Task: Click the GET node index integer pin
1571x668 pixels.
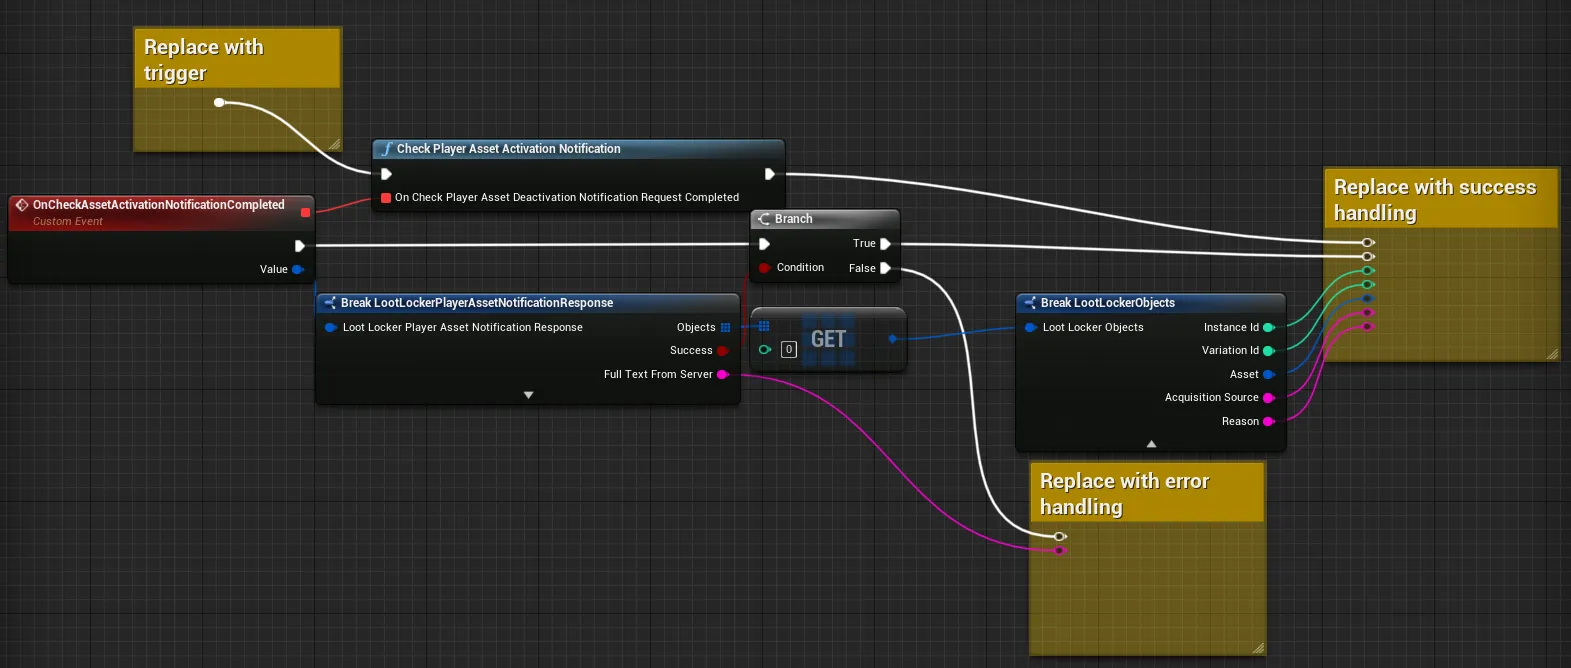Action: (765, 350)
